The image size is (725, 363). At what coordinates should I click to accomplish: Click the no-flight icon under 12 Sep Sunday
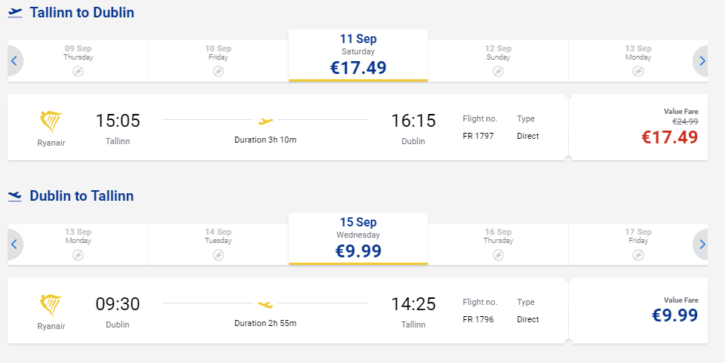[x=498, y=71]
